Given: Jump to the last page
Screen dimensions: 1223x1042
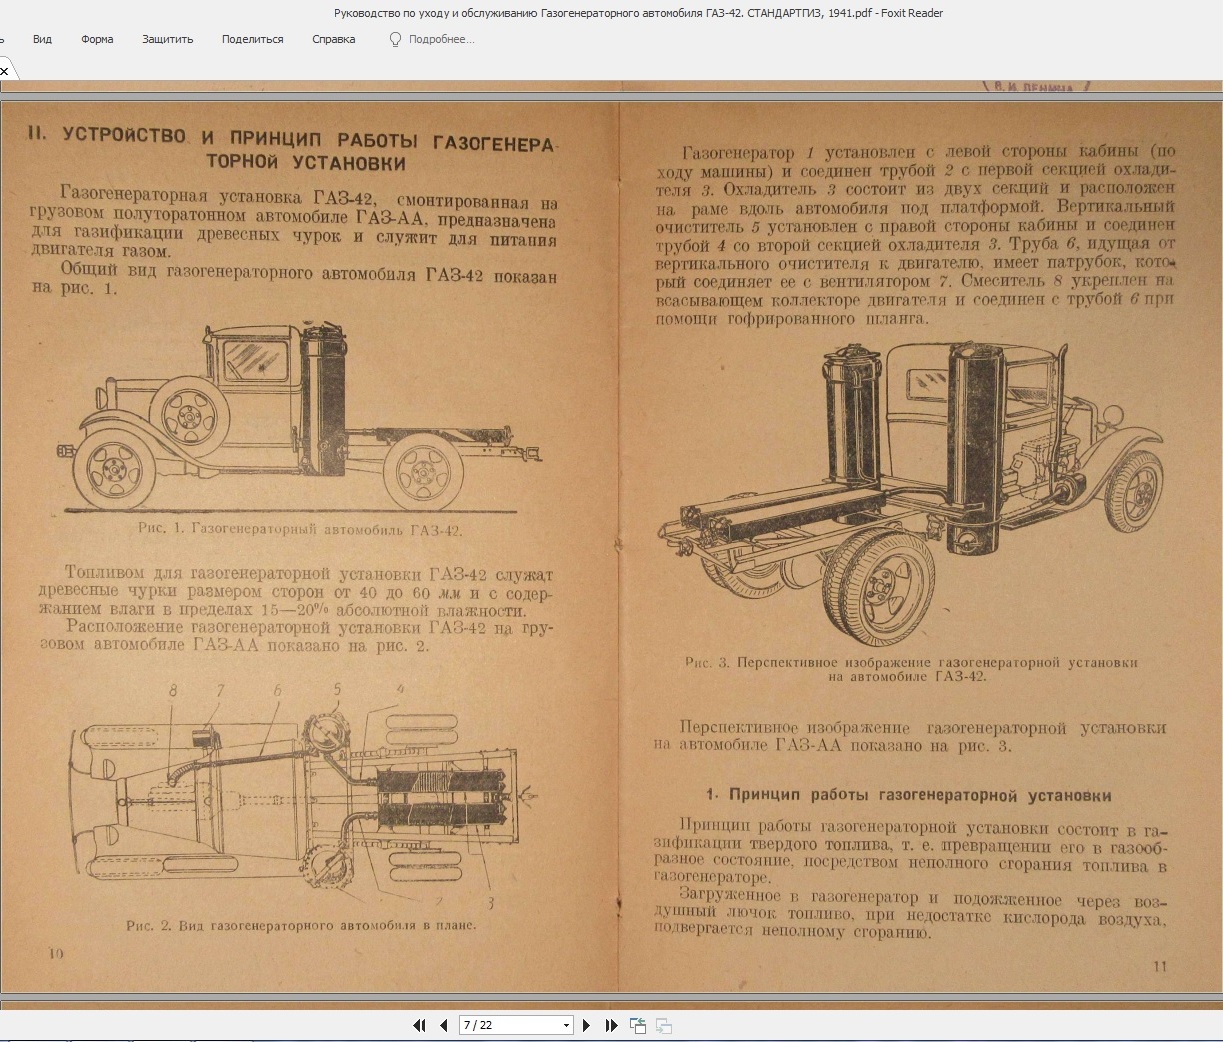Looking at the screenshot, I should tap(611, 1025).
